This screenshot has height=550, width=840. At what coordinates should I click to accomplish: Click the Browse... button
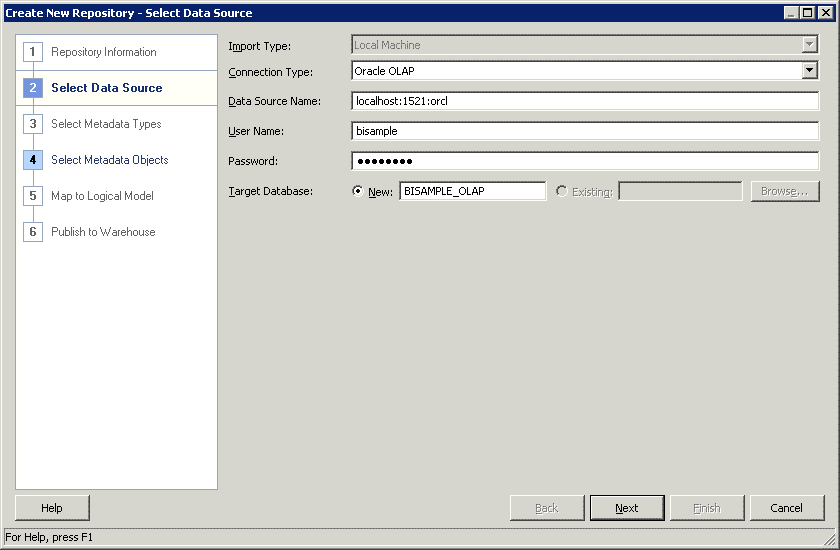785,191
